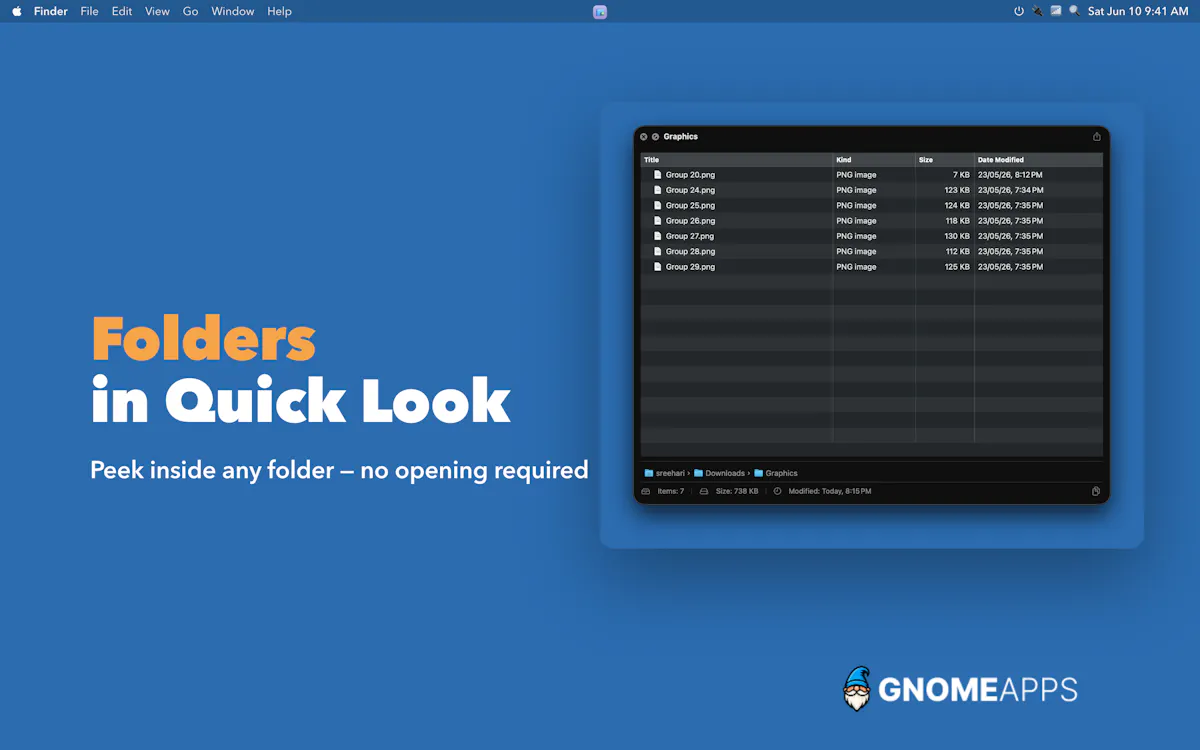Click the image icon in the menu bar
This screenshot has width=1200, height=750.
coord(1056,11)
